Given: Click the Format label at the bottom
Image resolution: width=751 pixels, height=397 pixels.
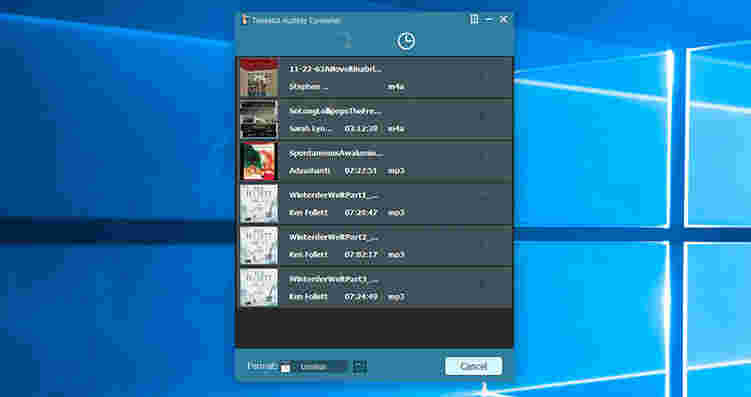Looking at the screenshot, I should (x=262, y=366).
